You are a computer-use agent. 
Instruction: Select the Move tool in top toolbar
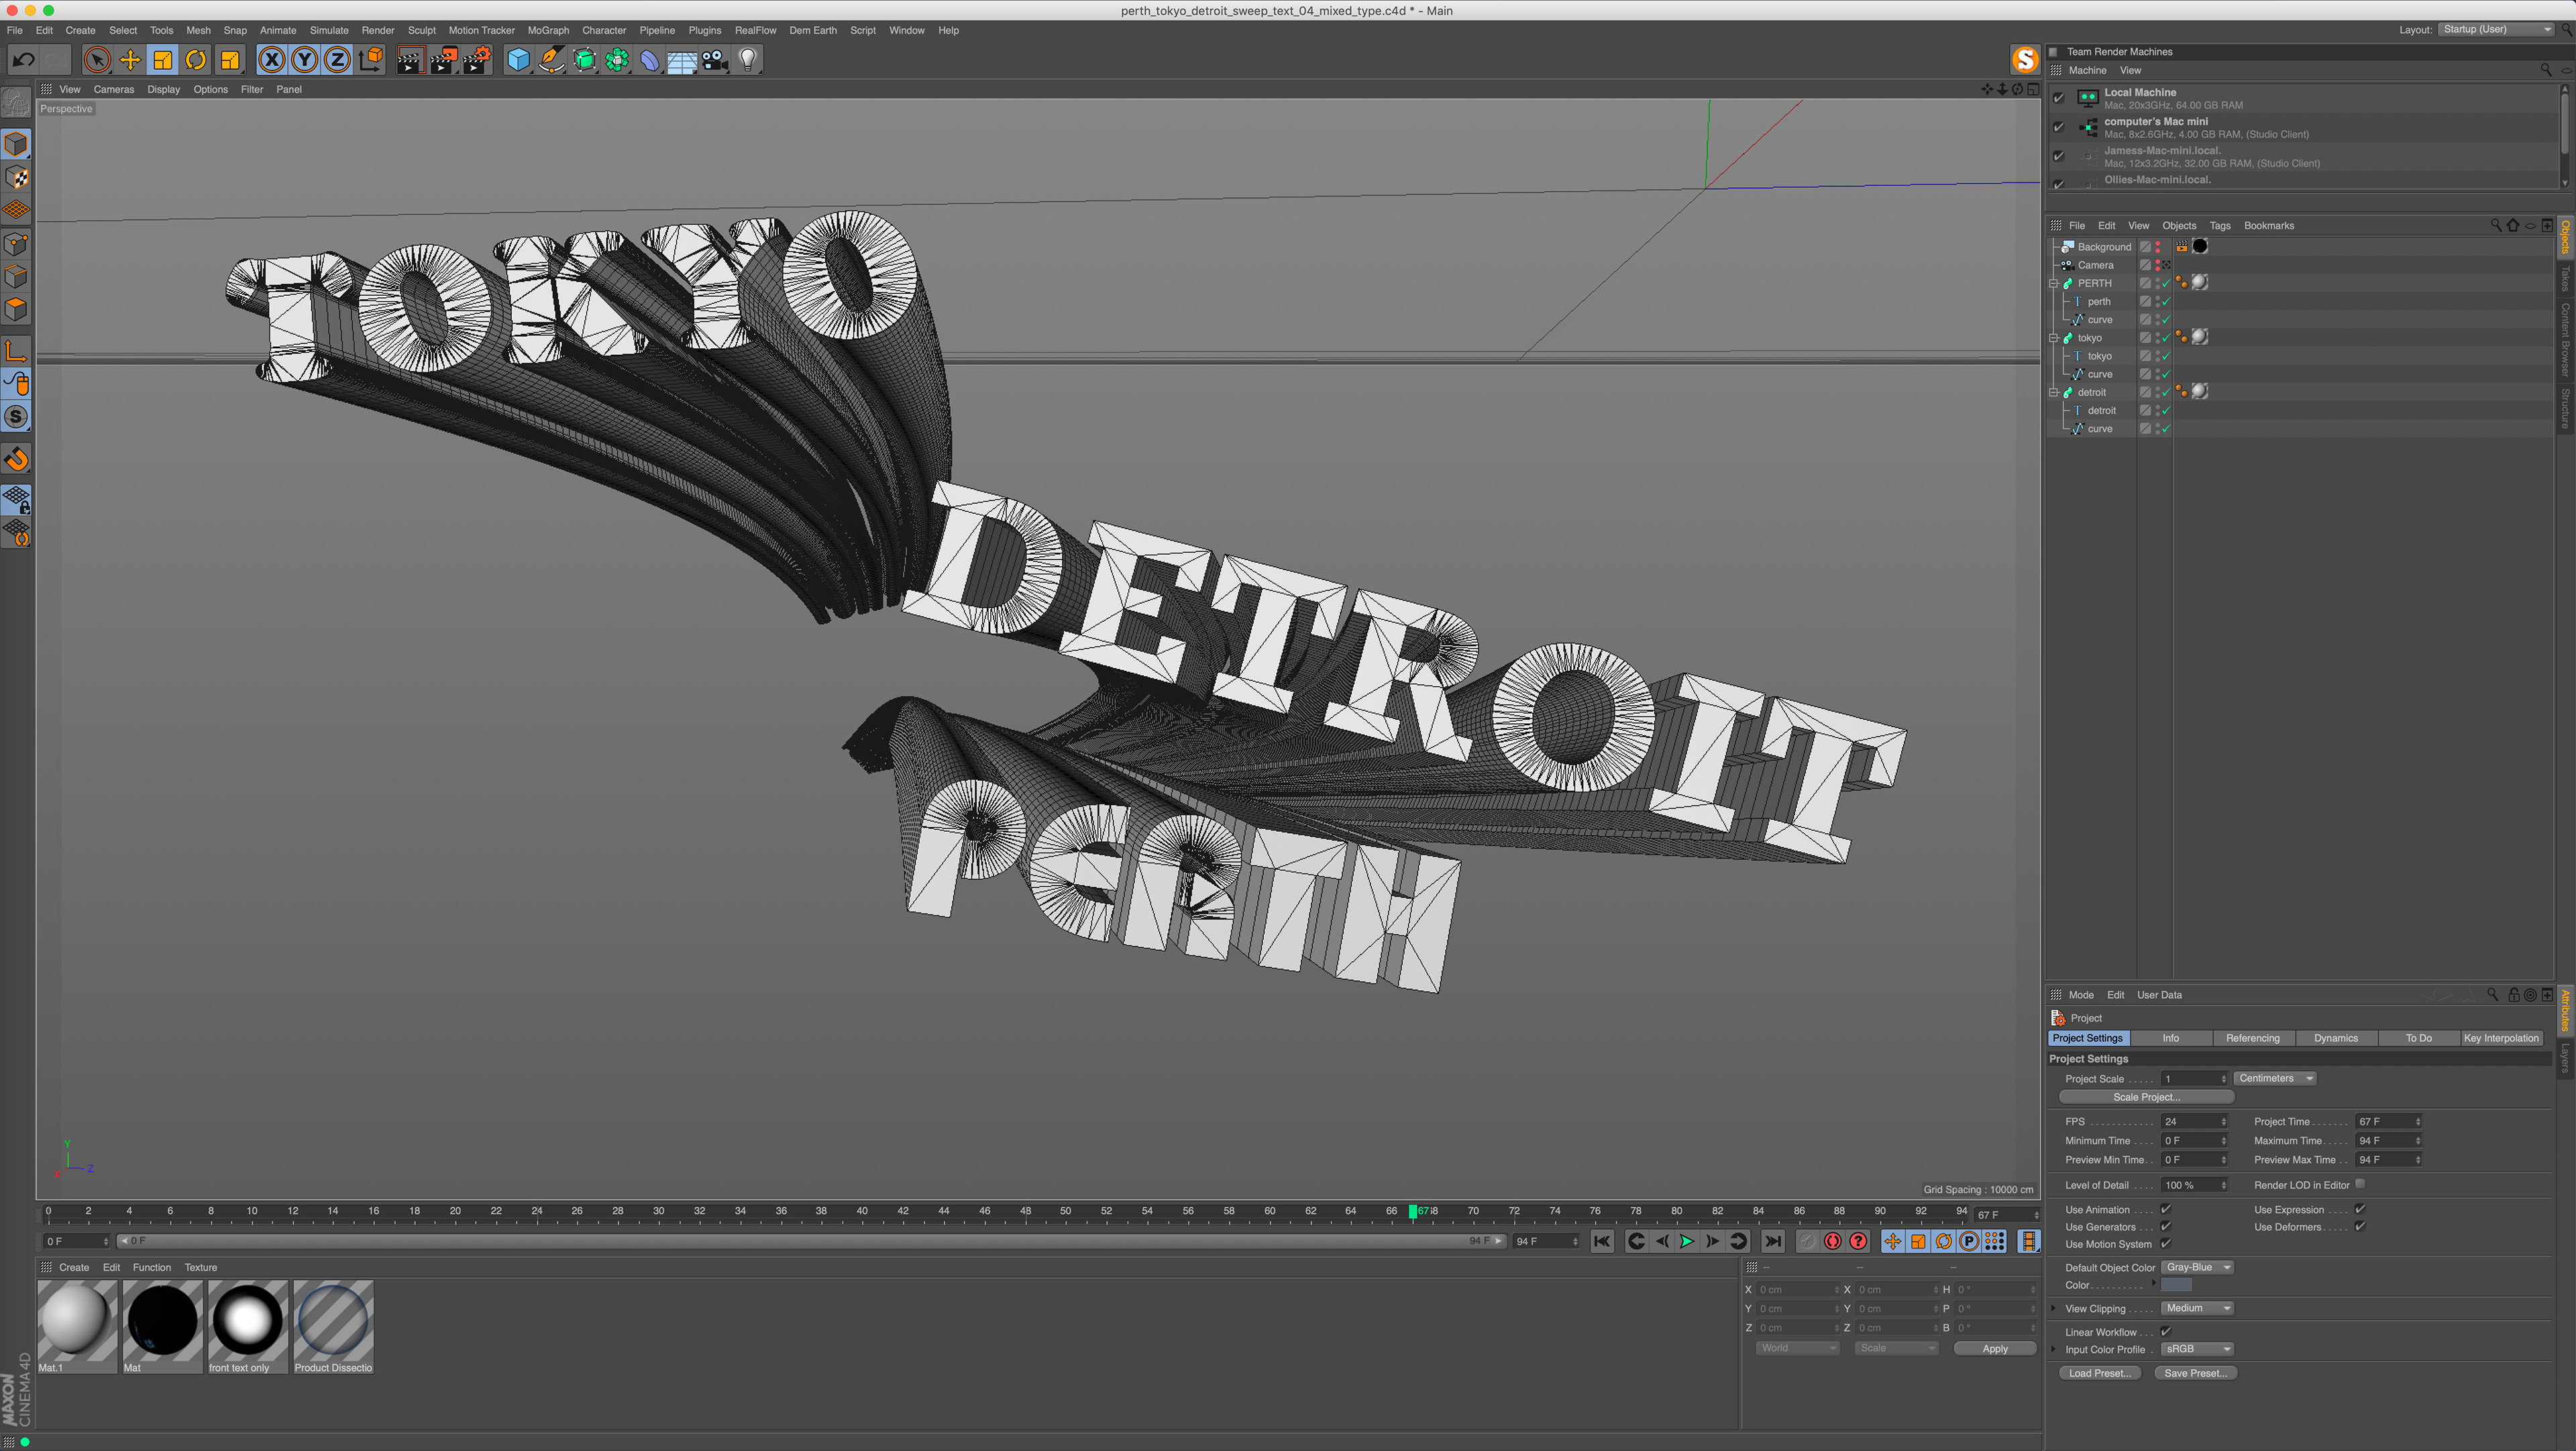130,61
